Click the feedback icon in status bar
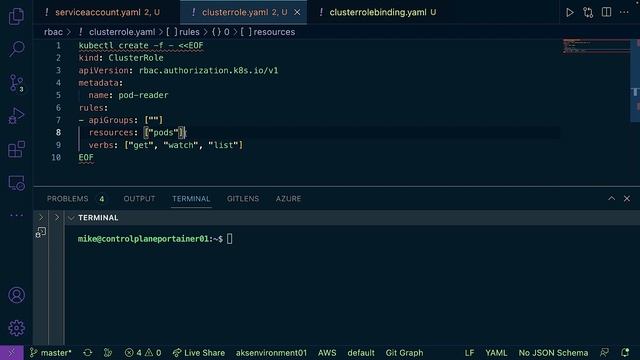The width and height of the screenshot is (640, 360). click(604, 353)
